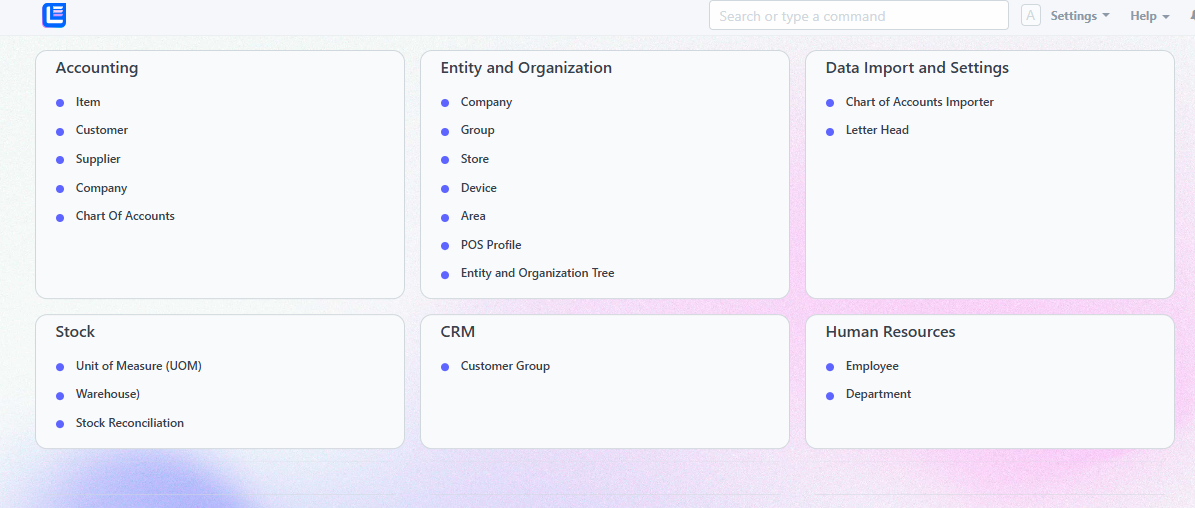
Task: Open Customer Group under CRM
Action: (x=505, y=366)
